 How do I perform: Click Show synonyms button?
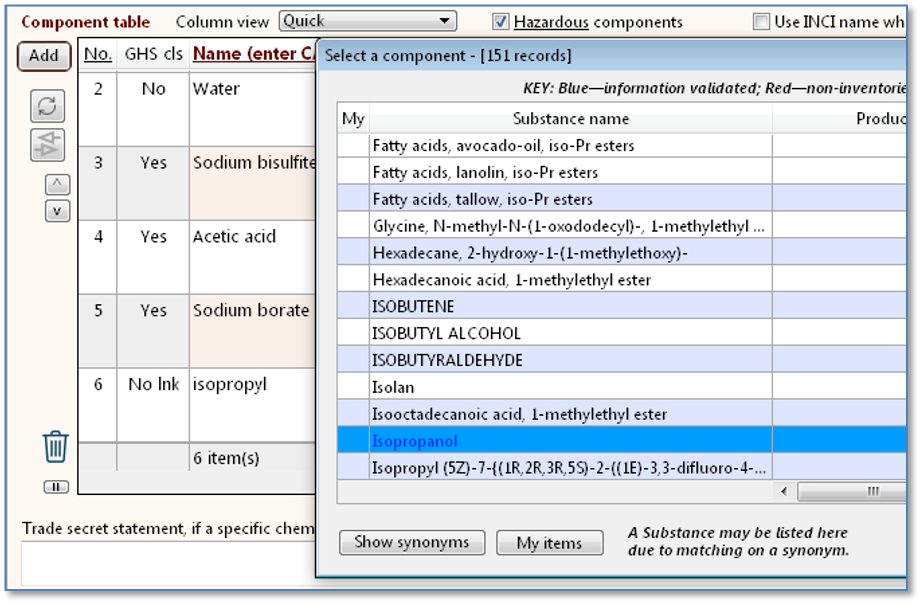tap(412, 542)
